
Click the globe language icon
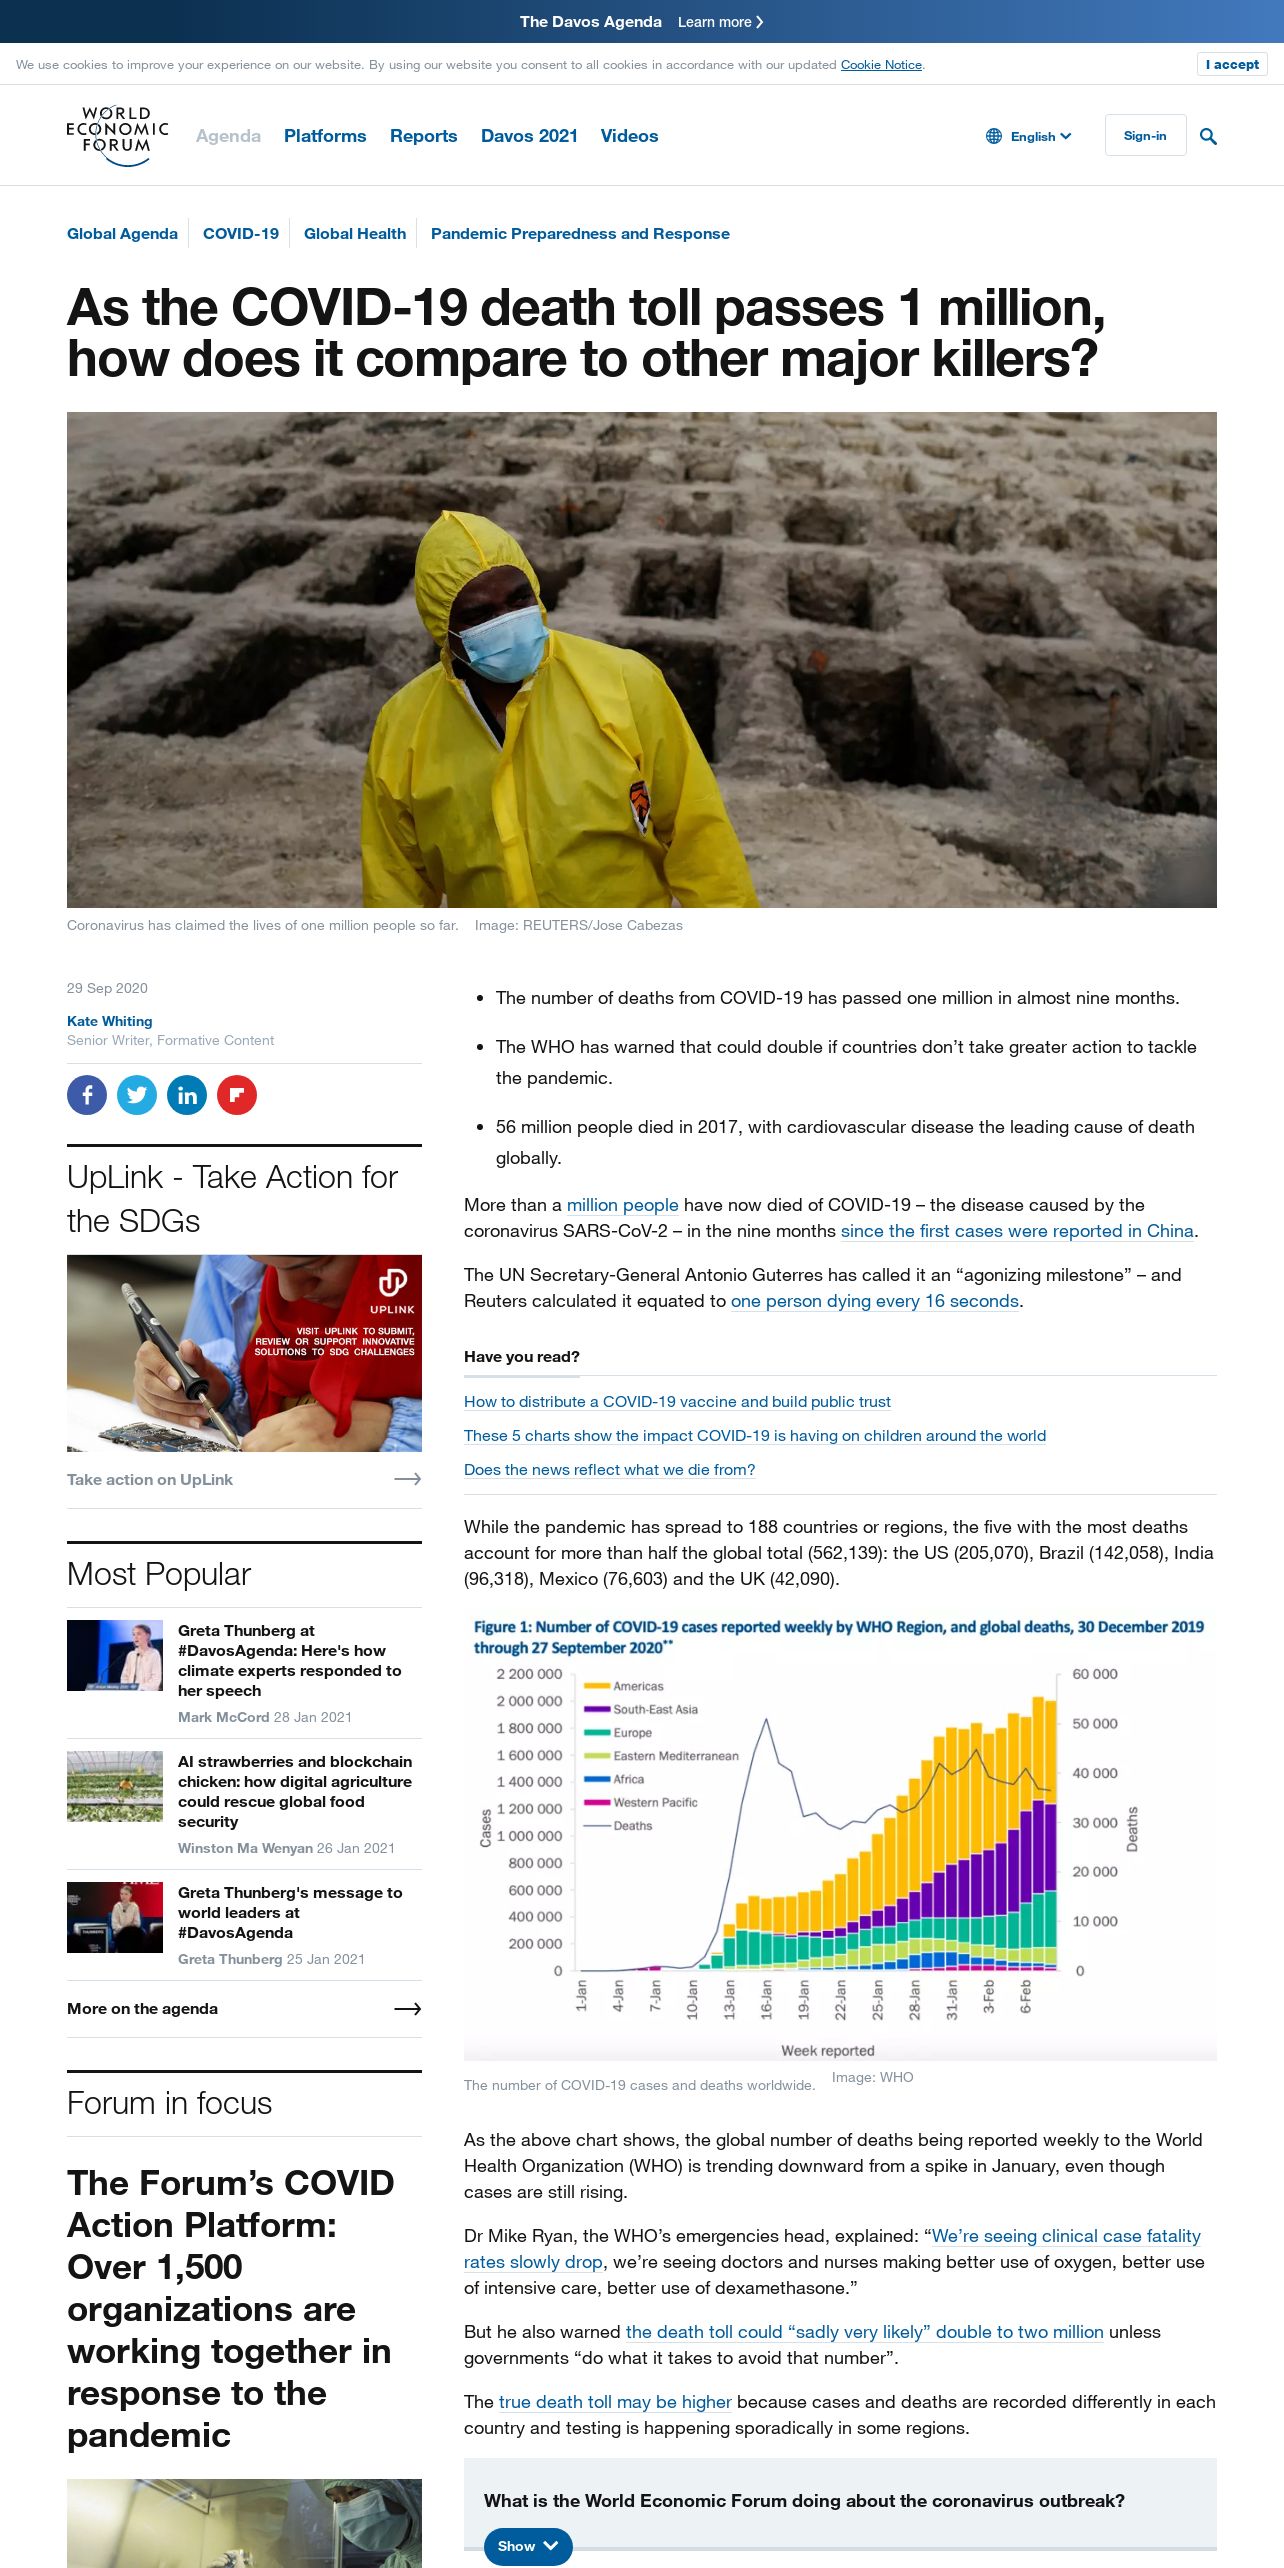pyautogui.click(x=994, y=136)
